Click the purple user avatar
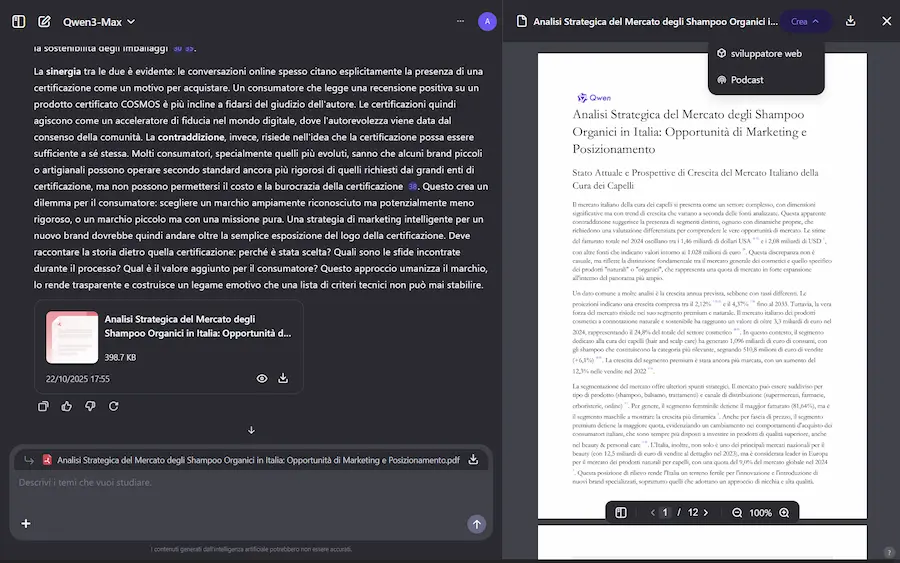The width and height of the screenshot is (900, 563). pyautogui.click(x=487, y=21)
